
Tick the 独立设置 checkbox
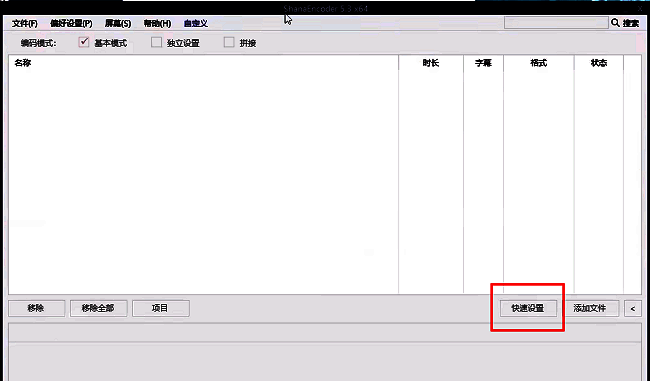click(156, 42)
